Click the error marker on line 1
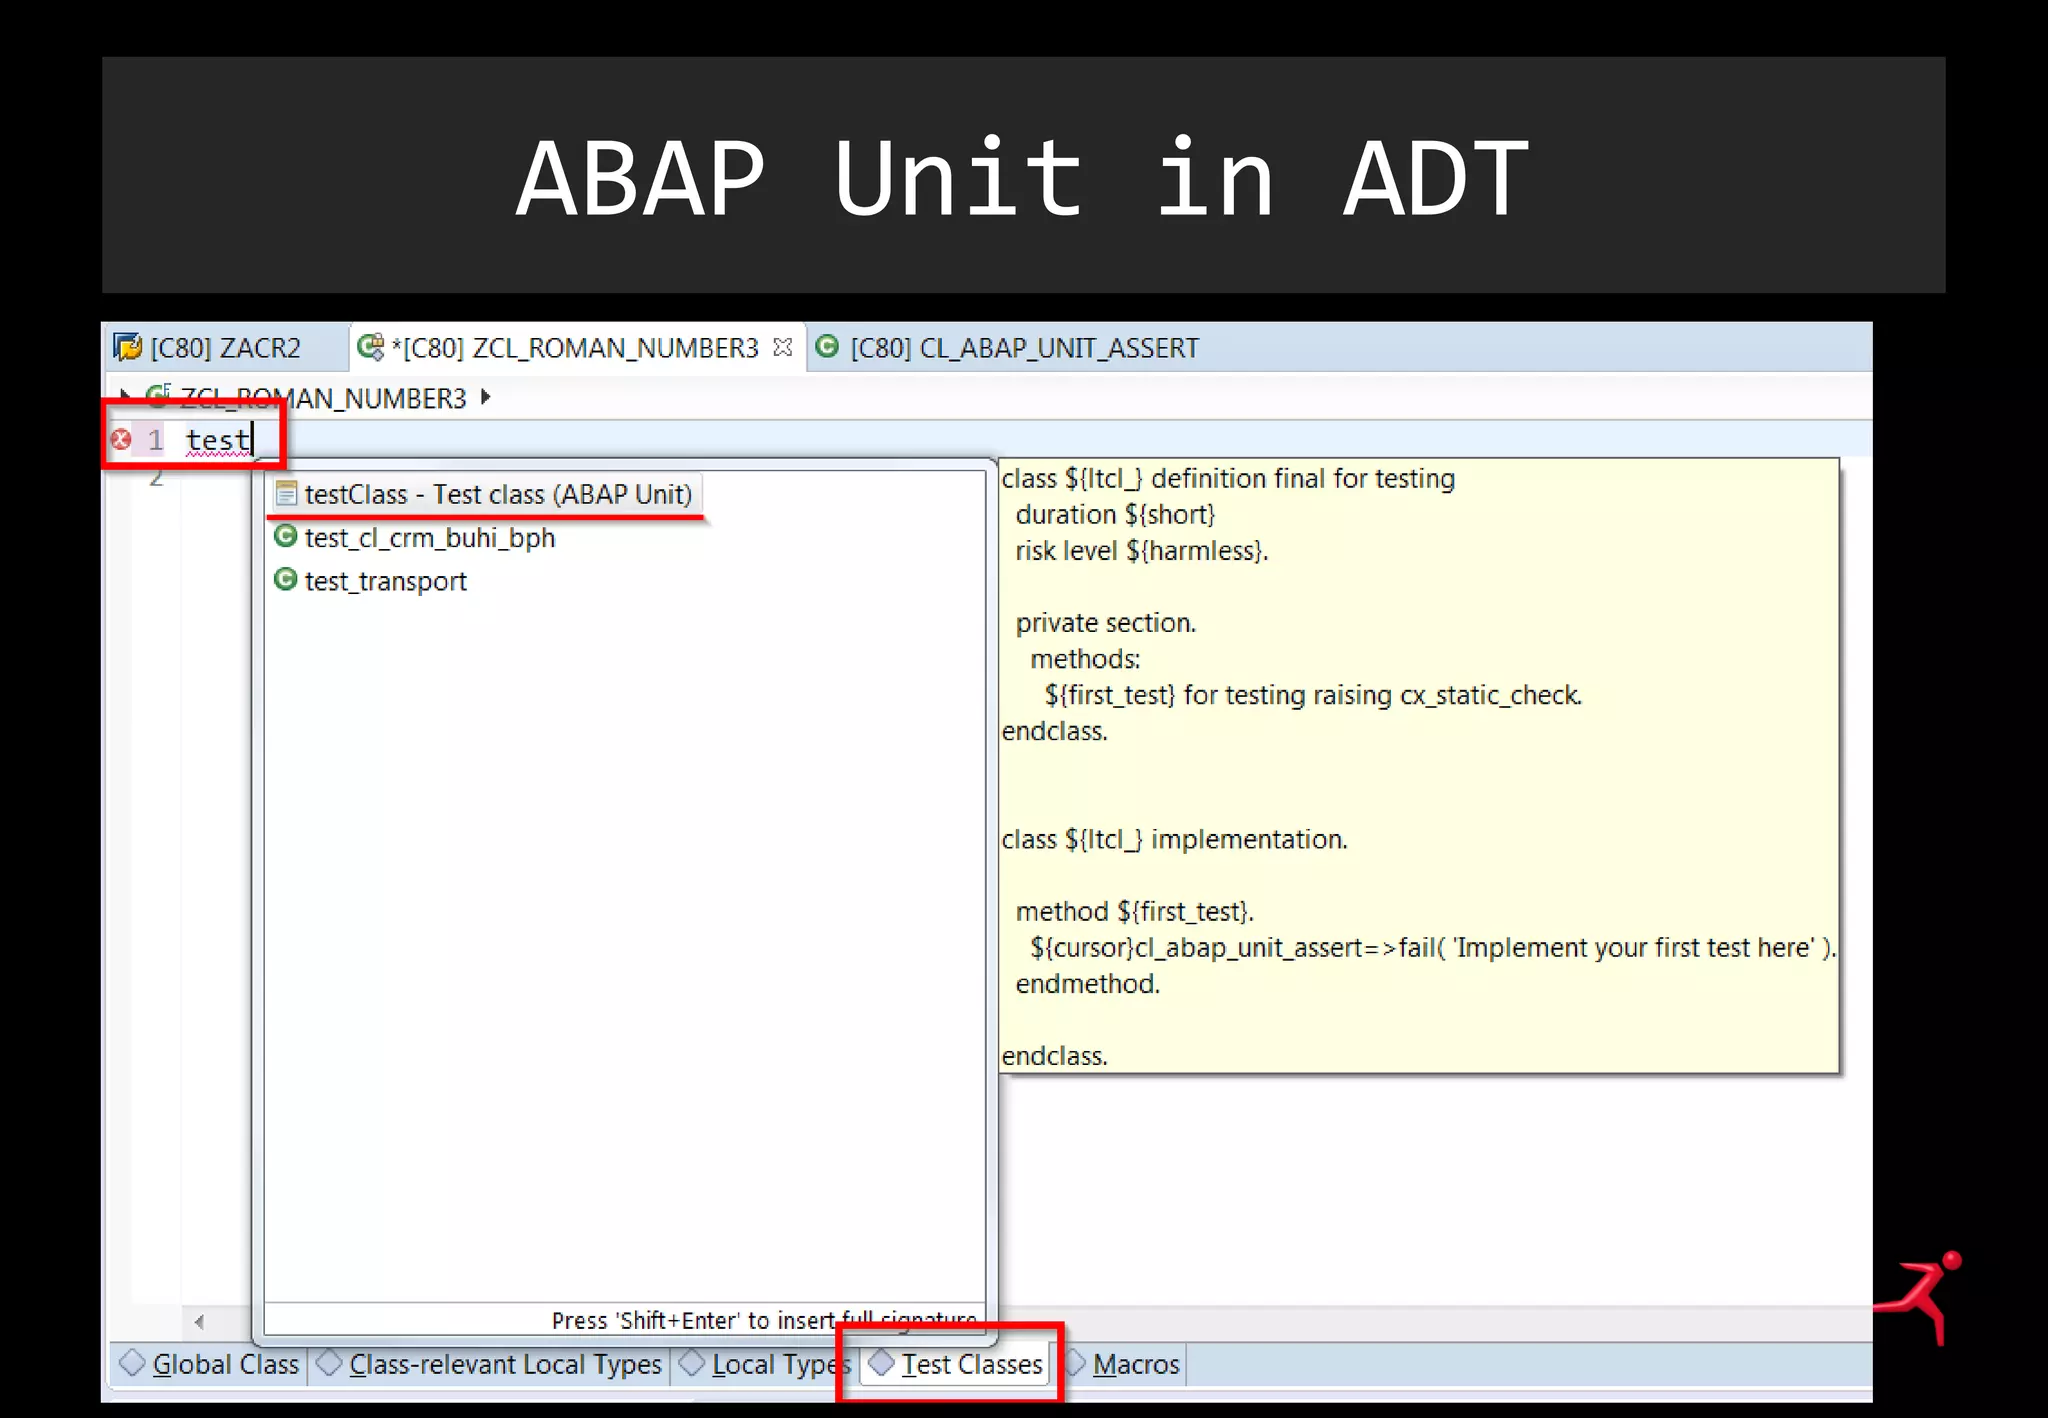Screen dimensions: 2048x1418 [121, 439]
